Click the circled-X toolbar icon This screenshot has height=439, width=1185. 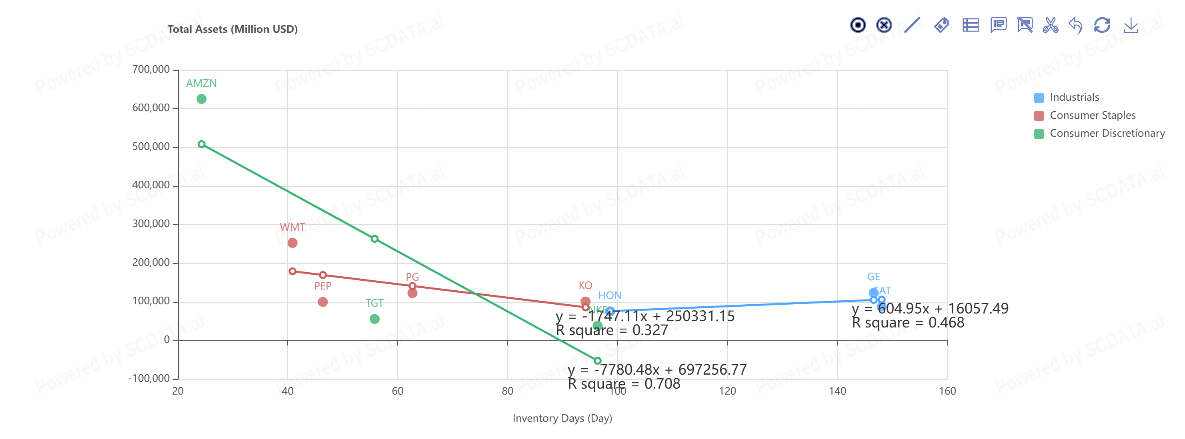pyautogui.click(x=884, y=25)
